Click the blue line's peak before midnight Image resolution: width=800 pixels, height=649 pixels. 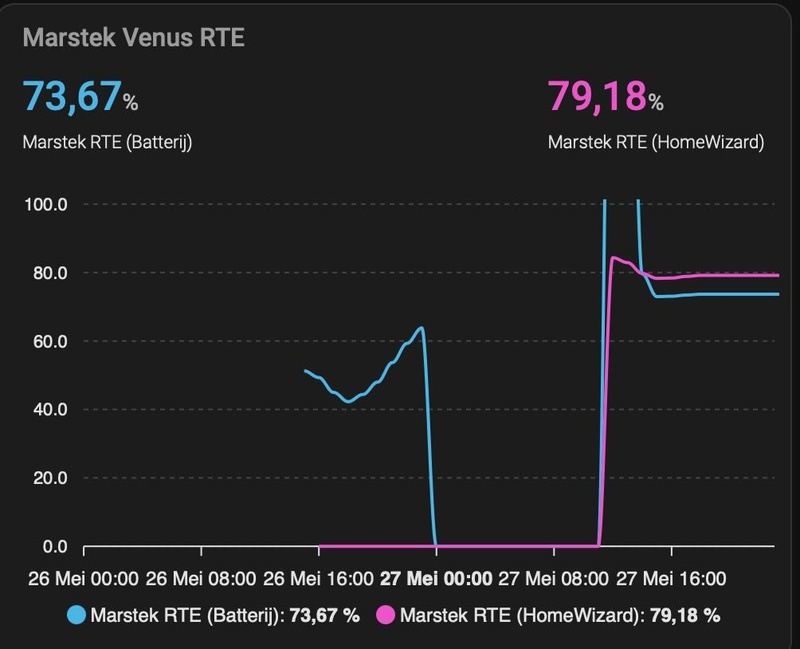pos(421,327)
